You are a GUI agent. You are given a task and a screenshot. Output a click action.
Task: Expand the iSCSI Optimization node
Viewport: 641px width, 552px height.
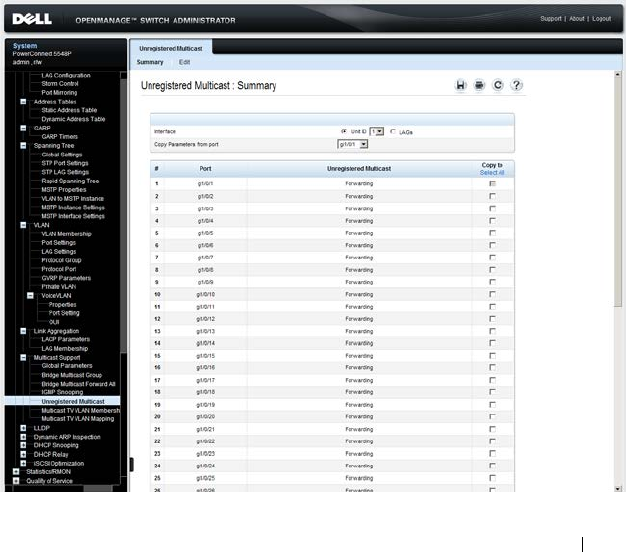point(23,463)
